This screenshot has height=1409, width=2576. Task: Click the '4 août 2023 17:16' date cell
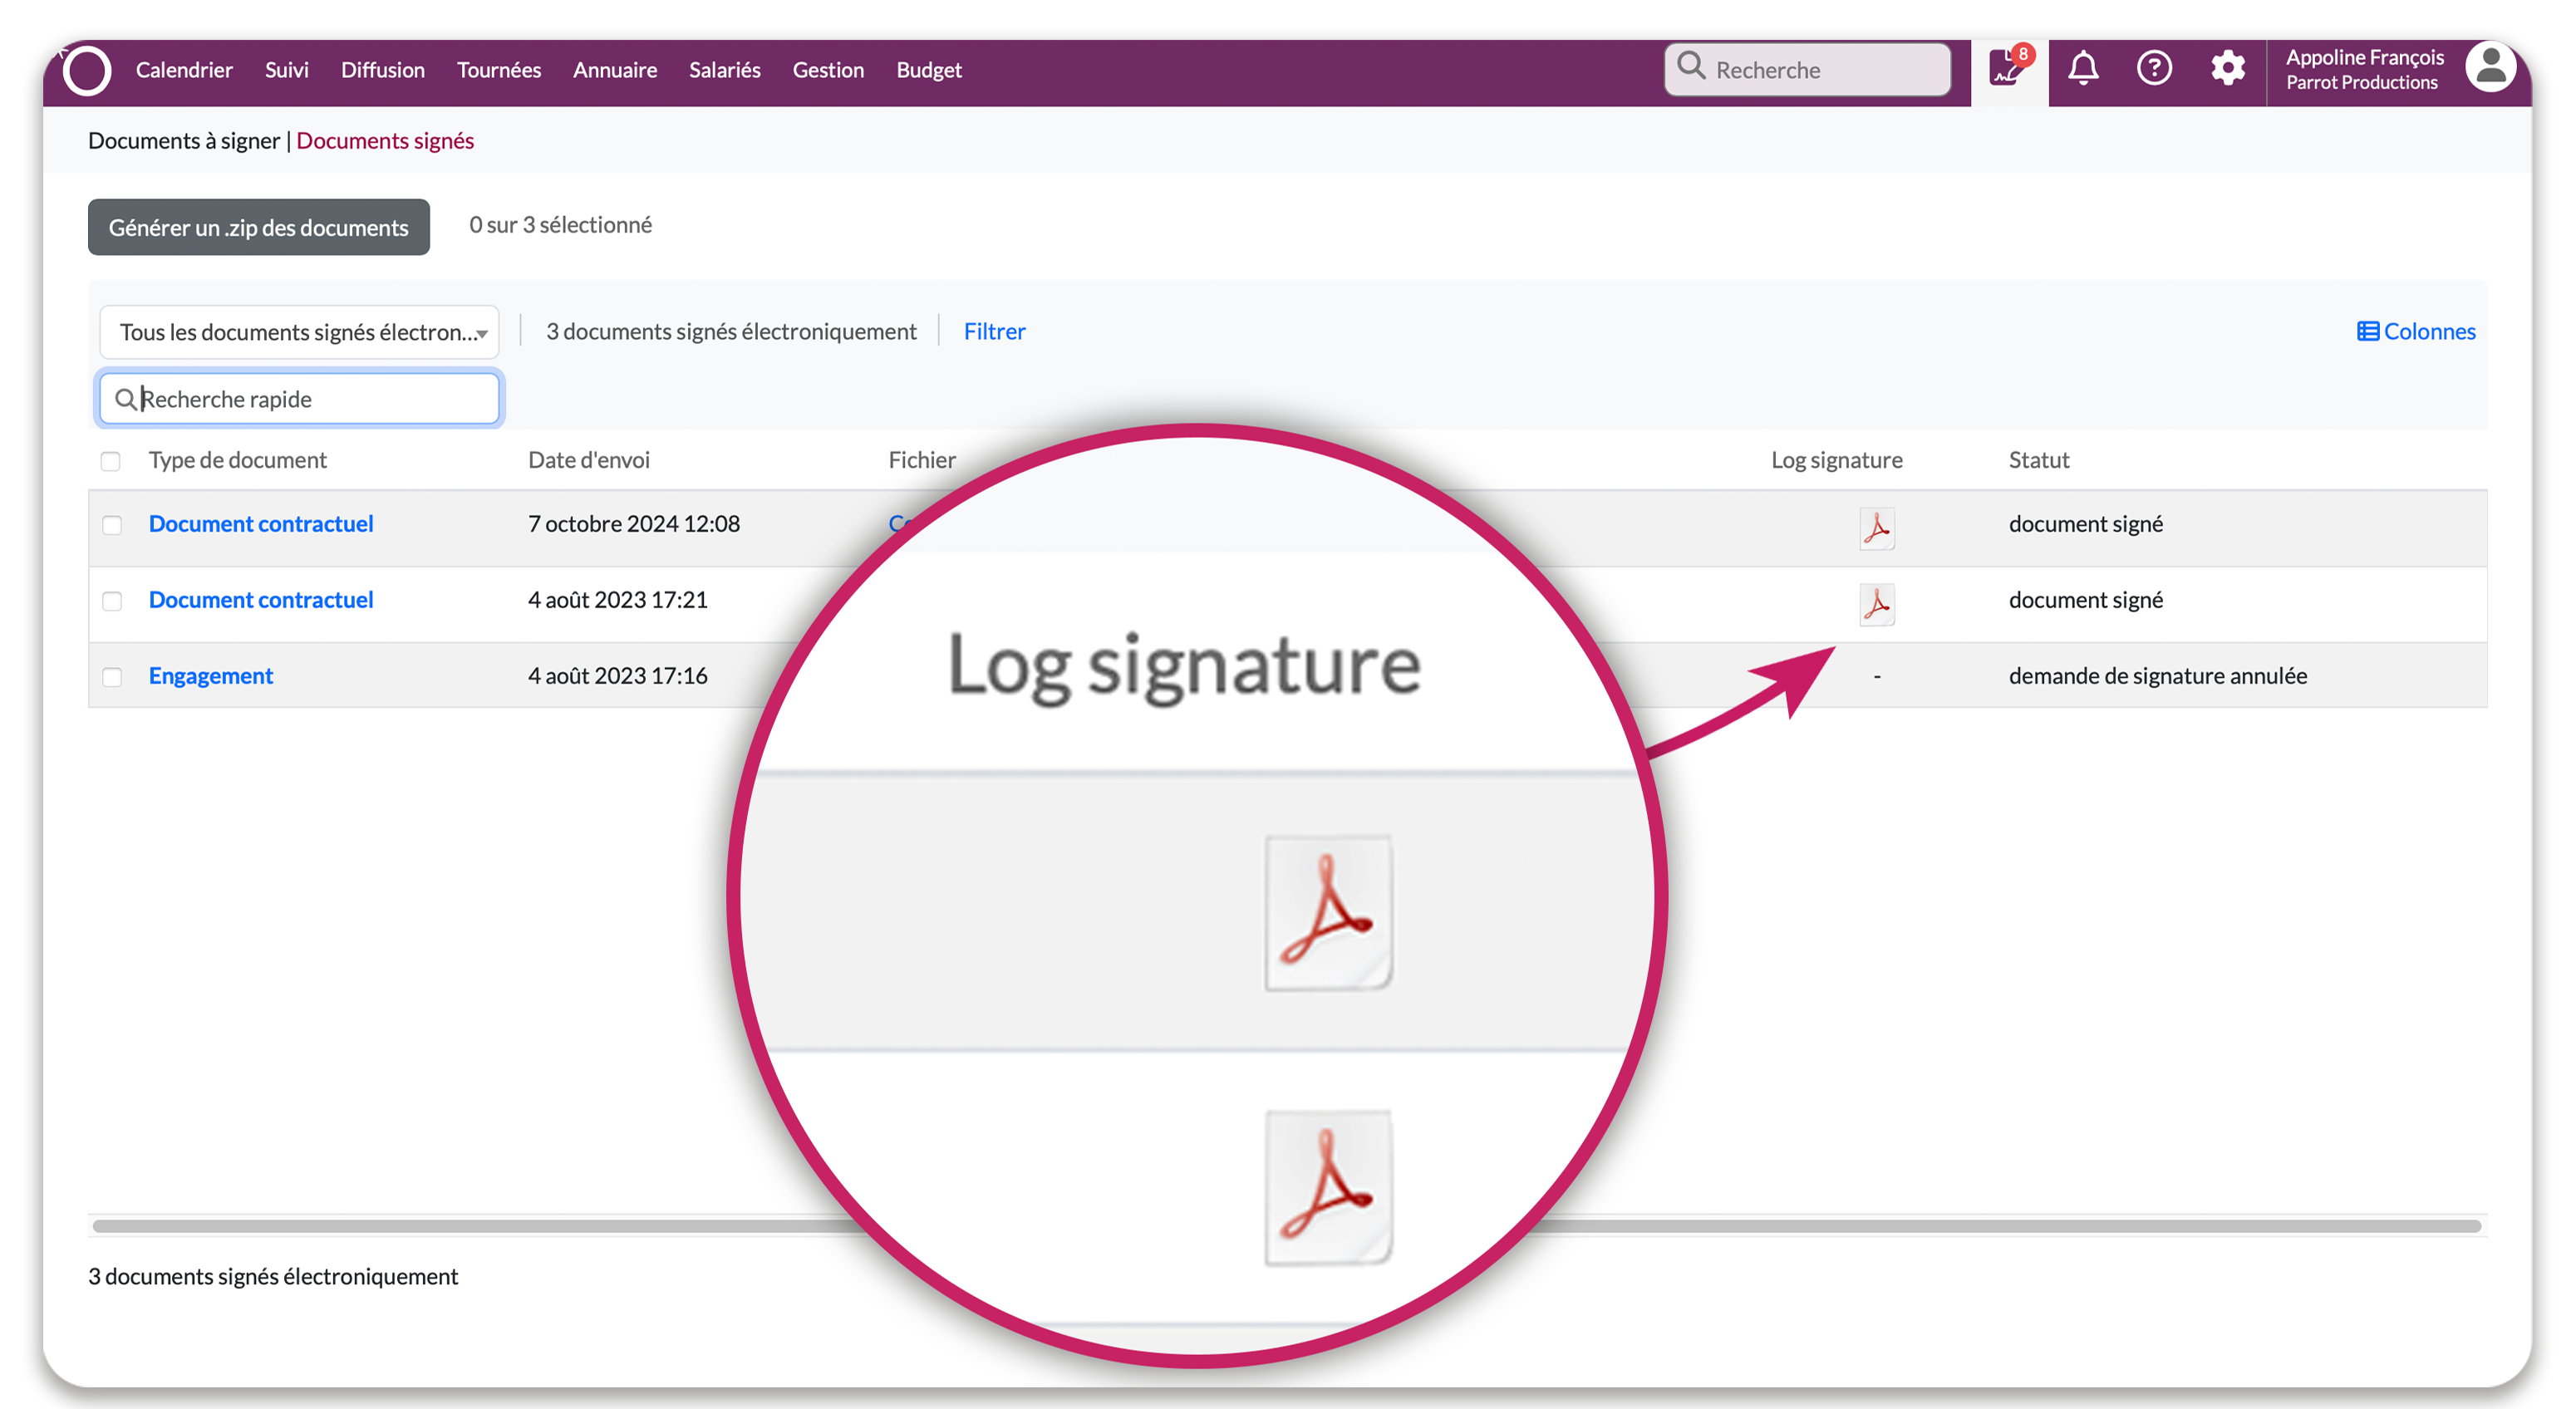pyautogui.click(x=618, y=675)
